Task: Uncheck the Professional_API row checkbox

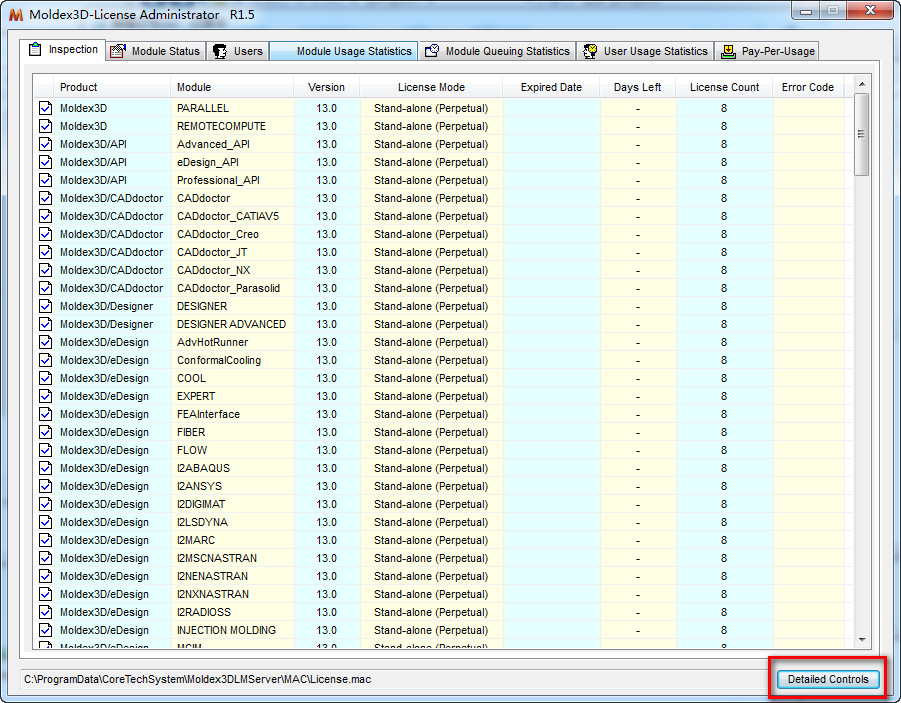Action: point(45,180)
